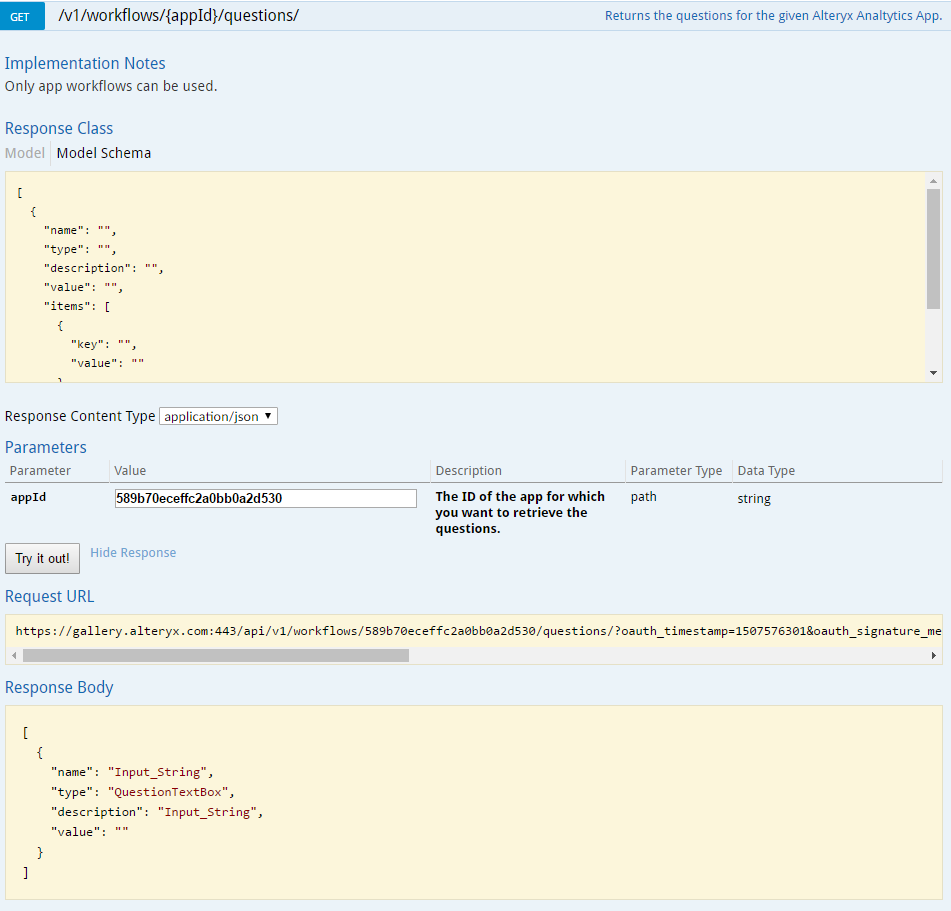Click the 'path' parameter type cell

pyautogui.click(x=644, y=497)
